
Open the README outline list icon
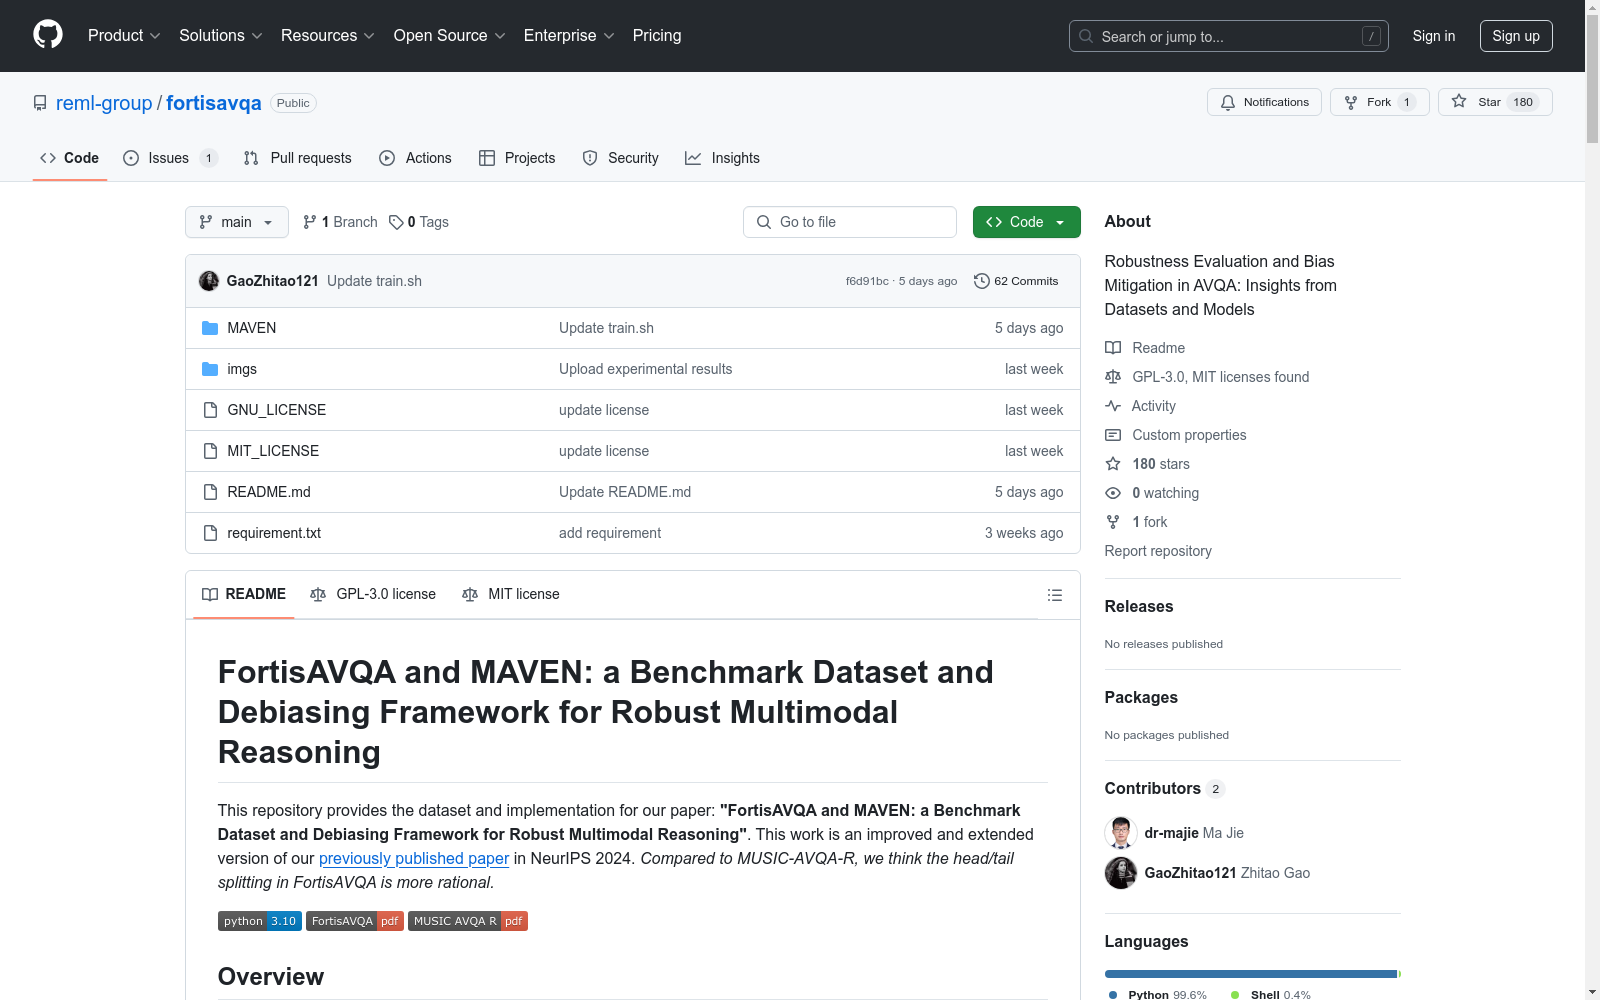1055,595
